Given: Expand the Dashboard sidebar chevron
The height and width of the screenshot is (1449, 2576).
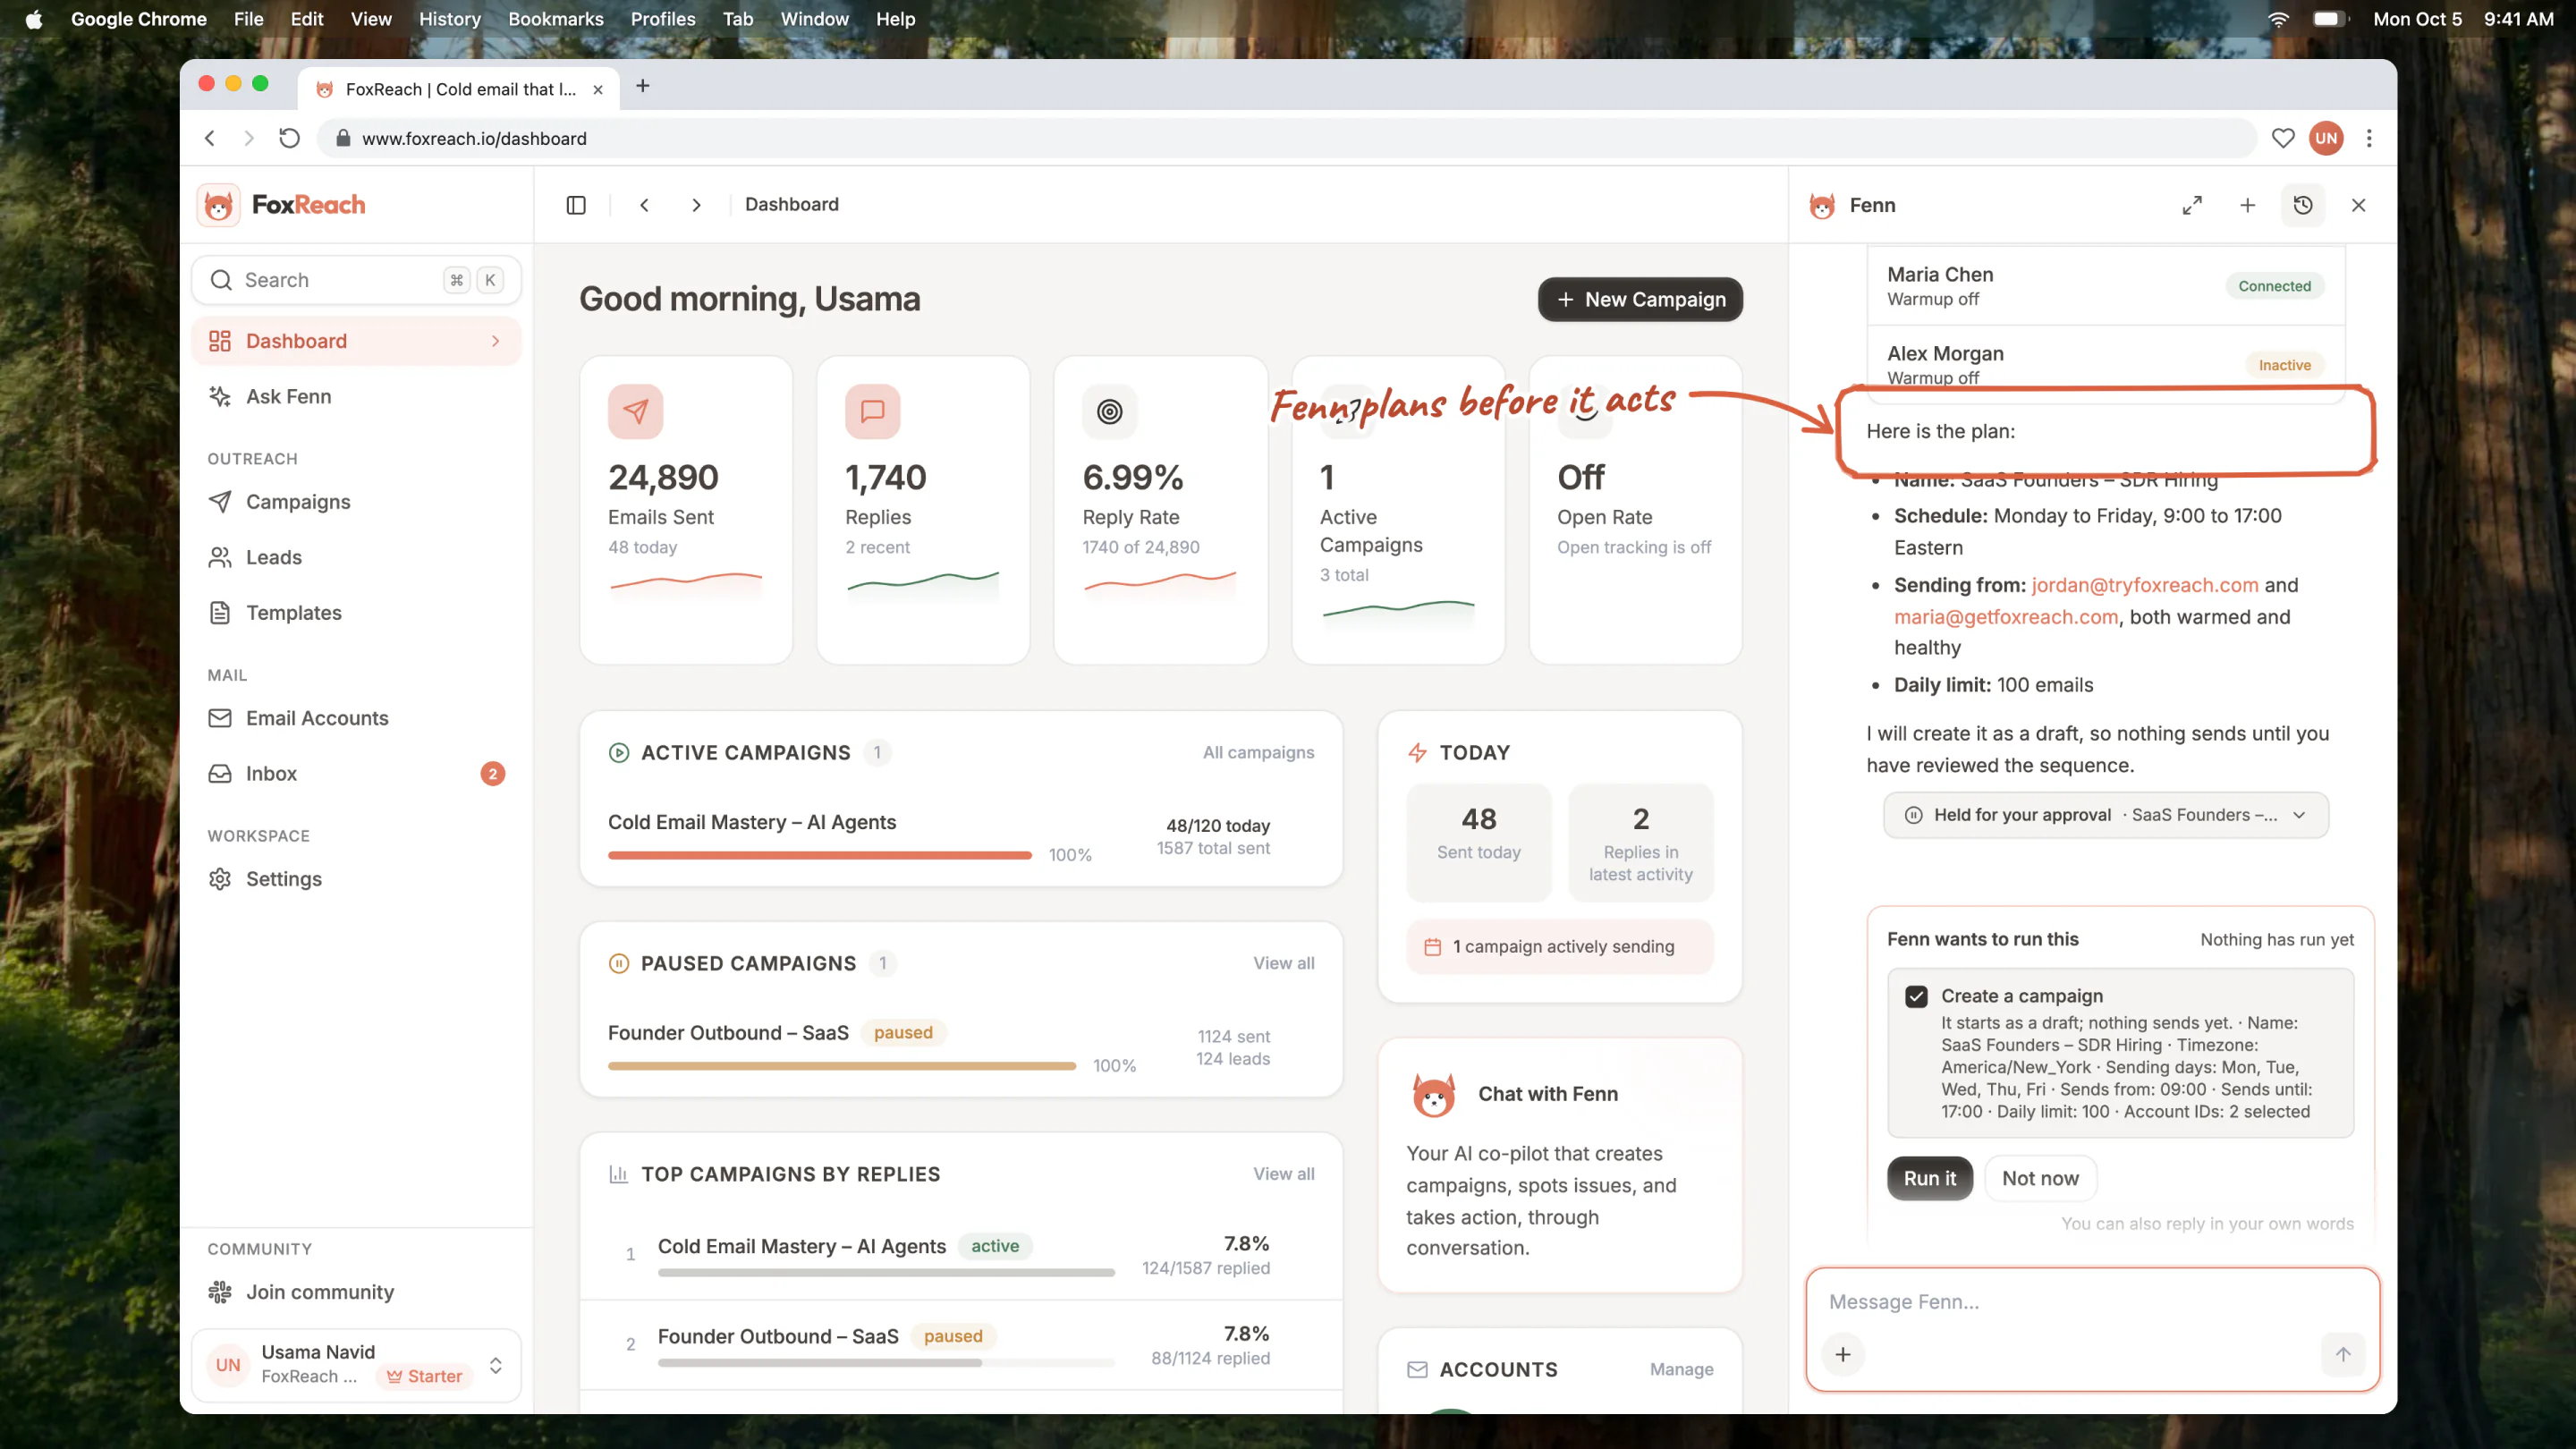Looking at the screenshot, I should click(x=496, y=341).
